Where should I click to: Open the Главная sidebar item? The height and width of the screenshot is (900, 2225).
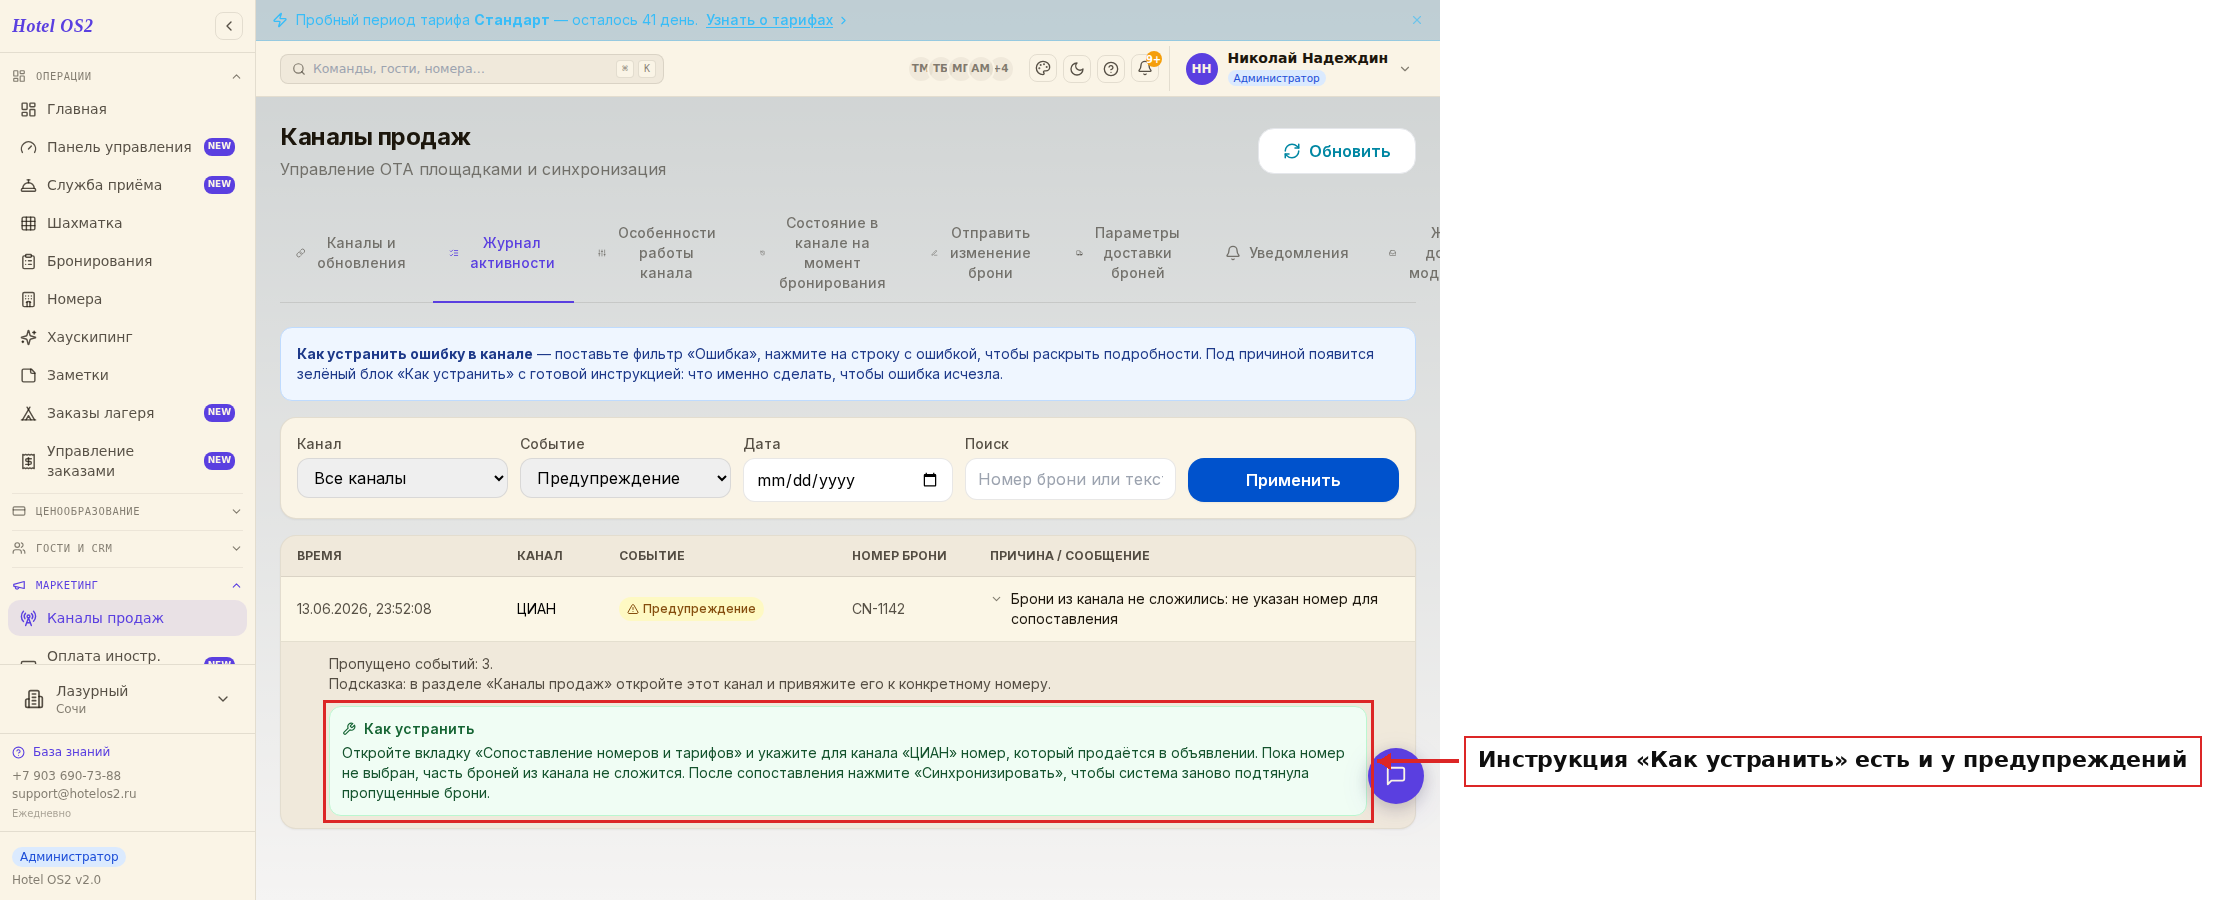(x=127, y=109)
